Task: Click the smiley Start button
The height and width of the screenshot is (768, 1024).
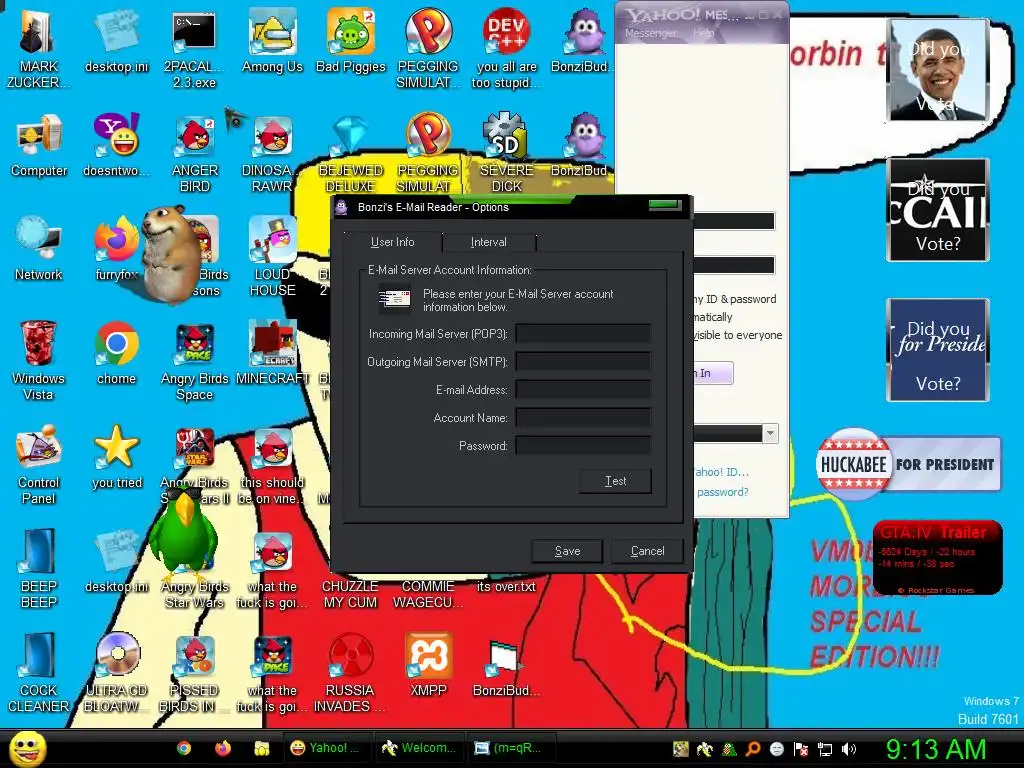Action: [27, 748]
